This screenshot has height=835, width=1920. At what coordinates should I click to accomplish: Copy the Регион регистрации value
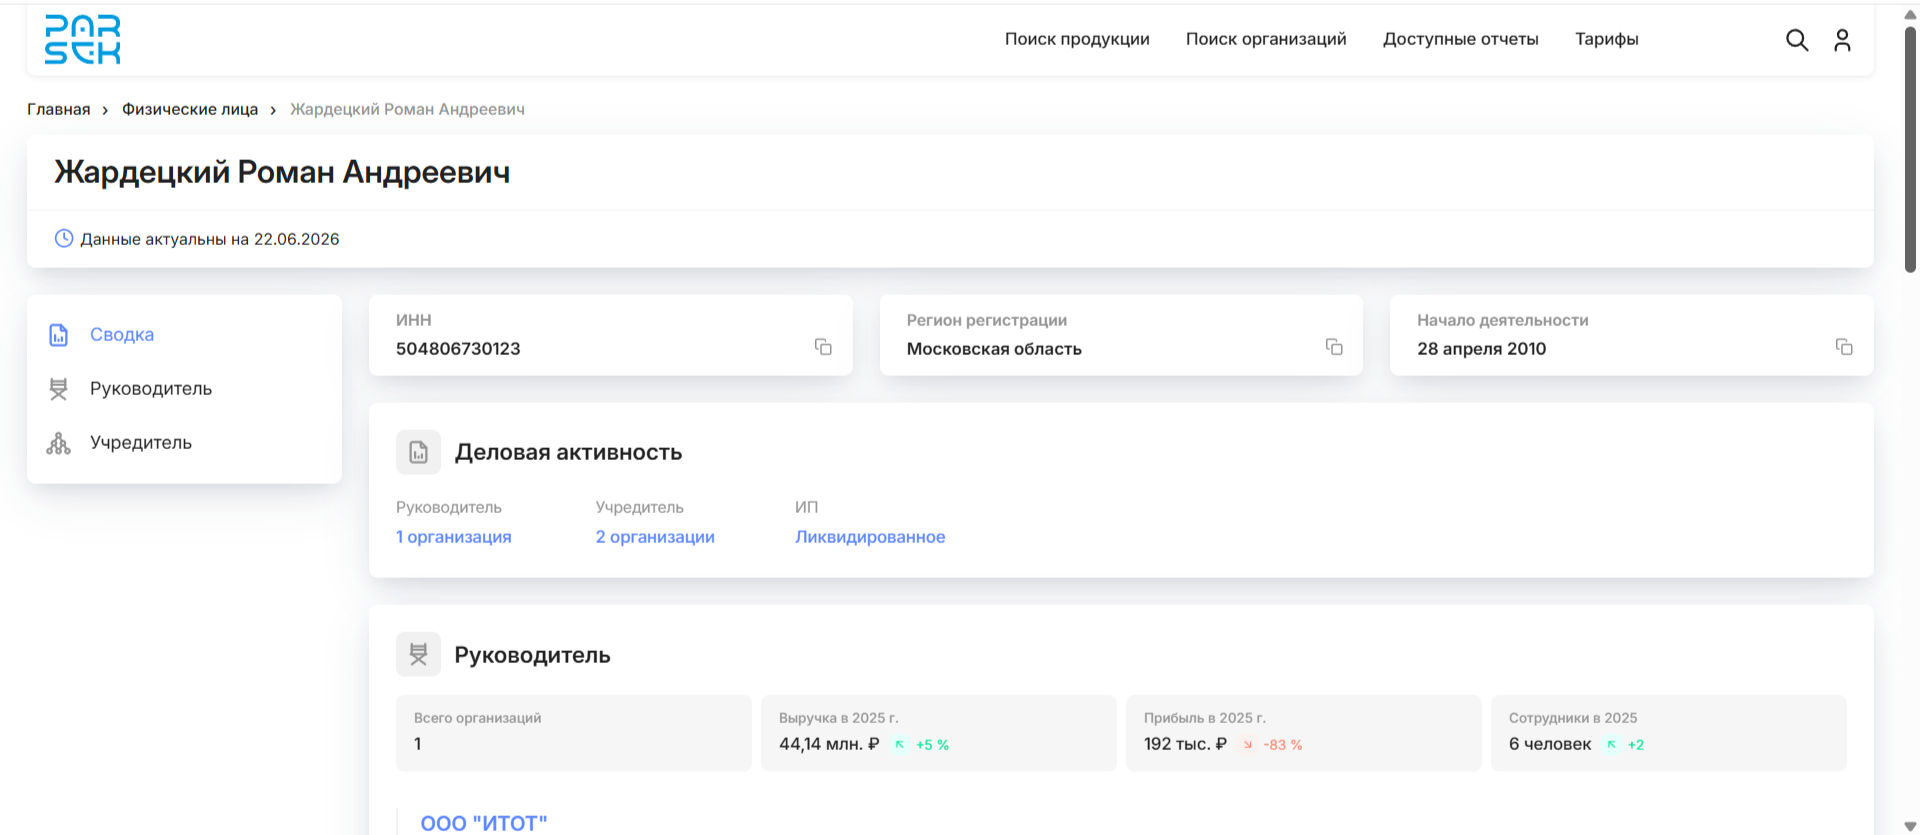pyautogui.click(x=1334, y=347)
